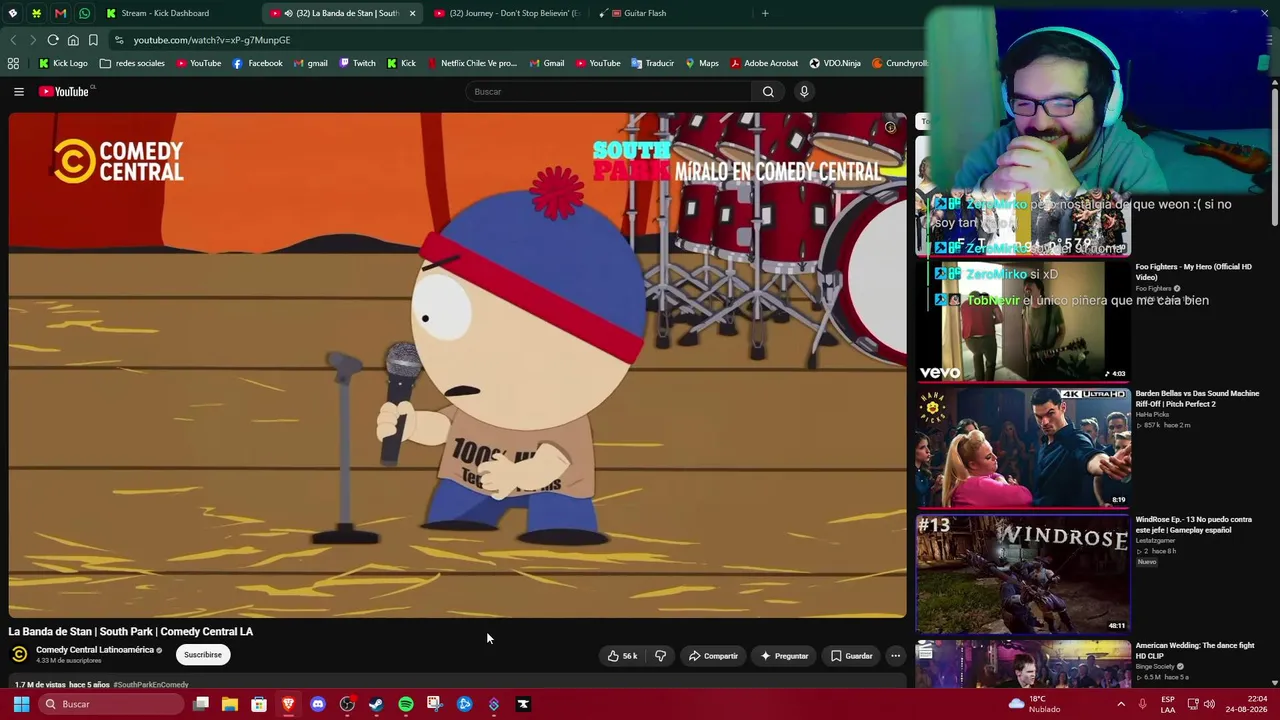Open OBS Studio from the taskbar
The width and height of the screenshot is (1280, 720).
[x=347, y=704]
